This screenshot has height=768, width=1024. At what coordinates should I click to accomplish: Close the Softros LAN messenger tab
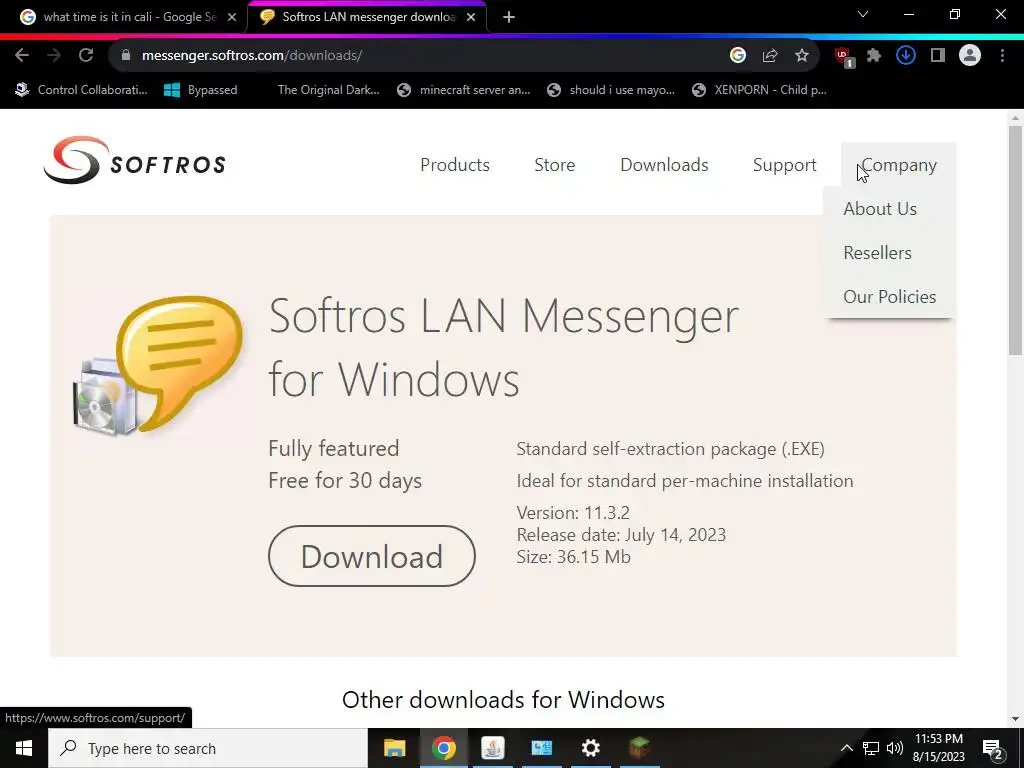pos(471,17)
